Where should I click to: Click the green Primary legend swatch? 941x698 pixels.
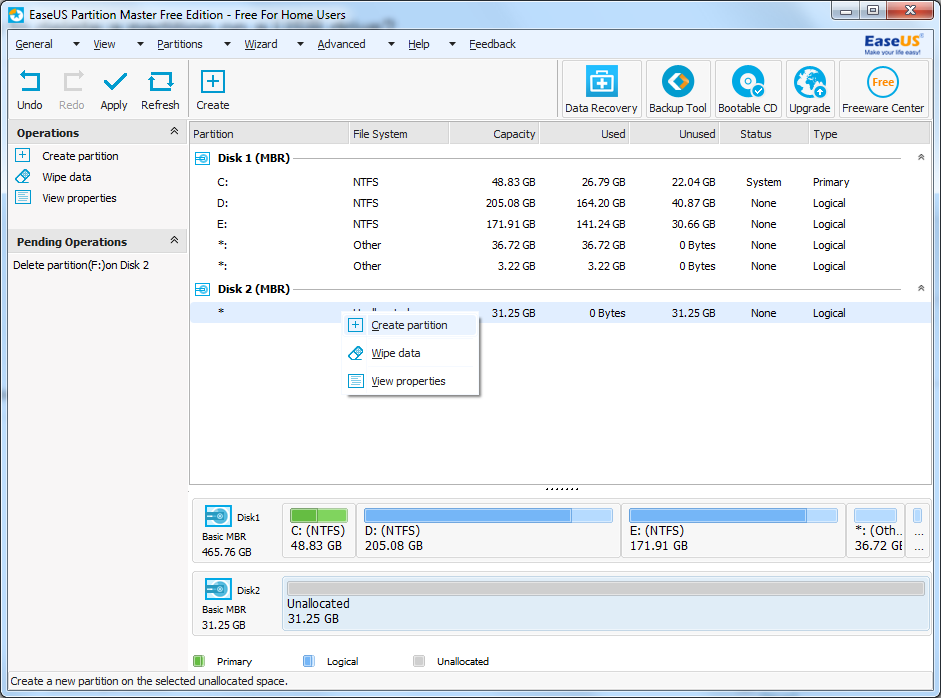pyautogui.click(x=199, y=661)
